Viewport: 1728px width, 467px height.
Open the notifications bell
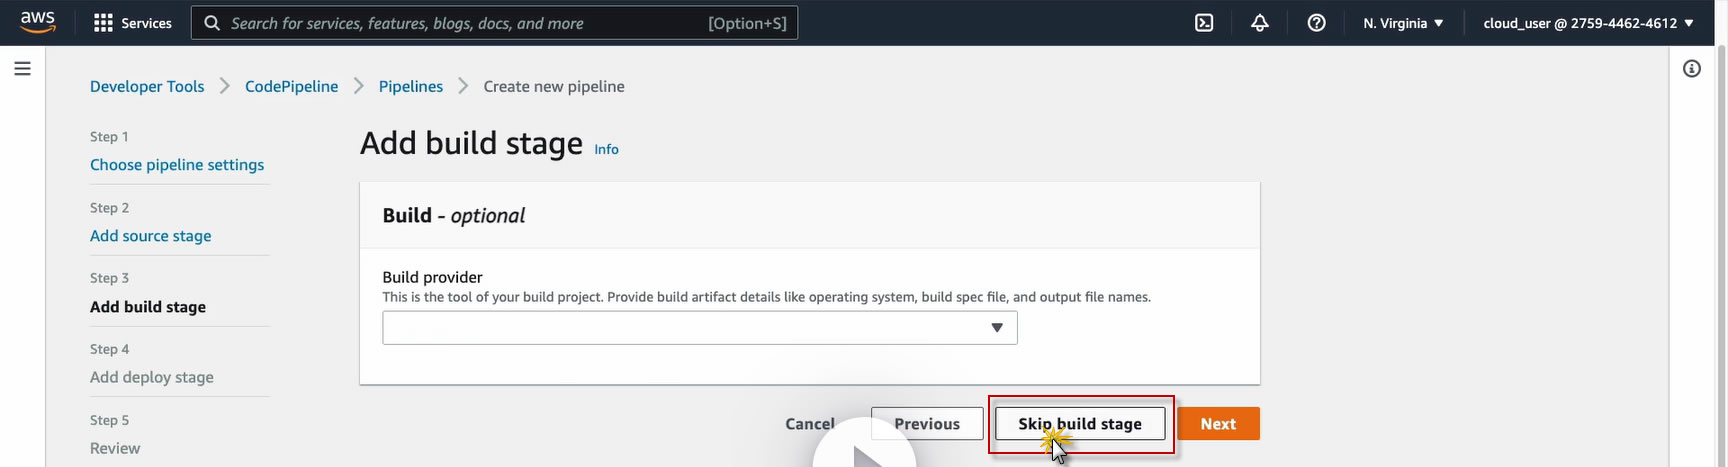point(1260,23)
